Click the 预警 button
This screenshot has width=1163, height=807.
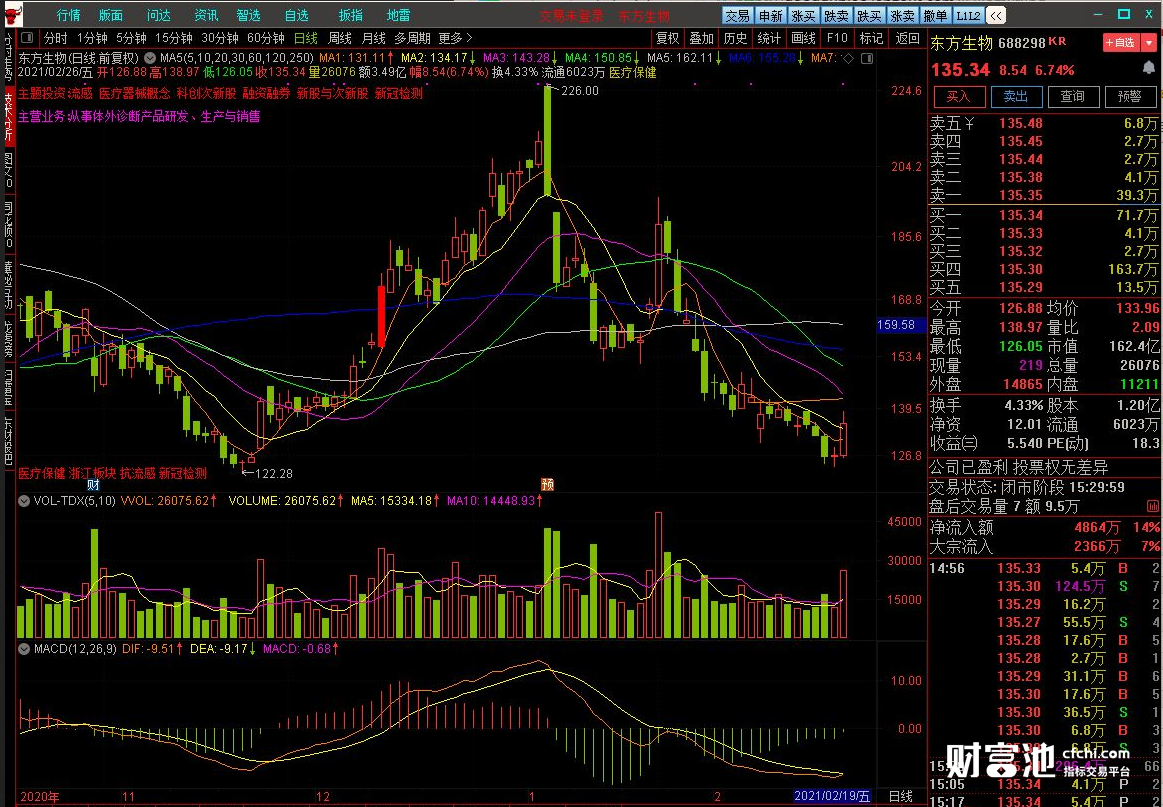[x=1130, y=96]
